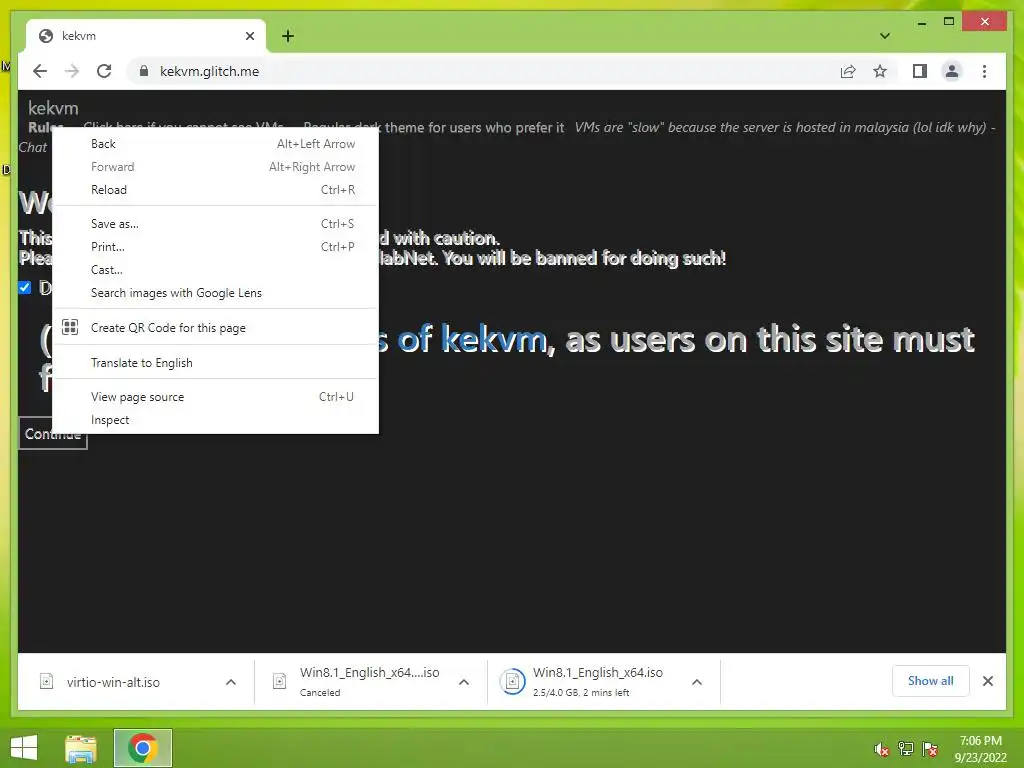Click the 'Canceled' download status text
The width and height of the screenshot is (1024, 768).
click(x=320, y=692)
